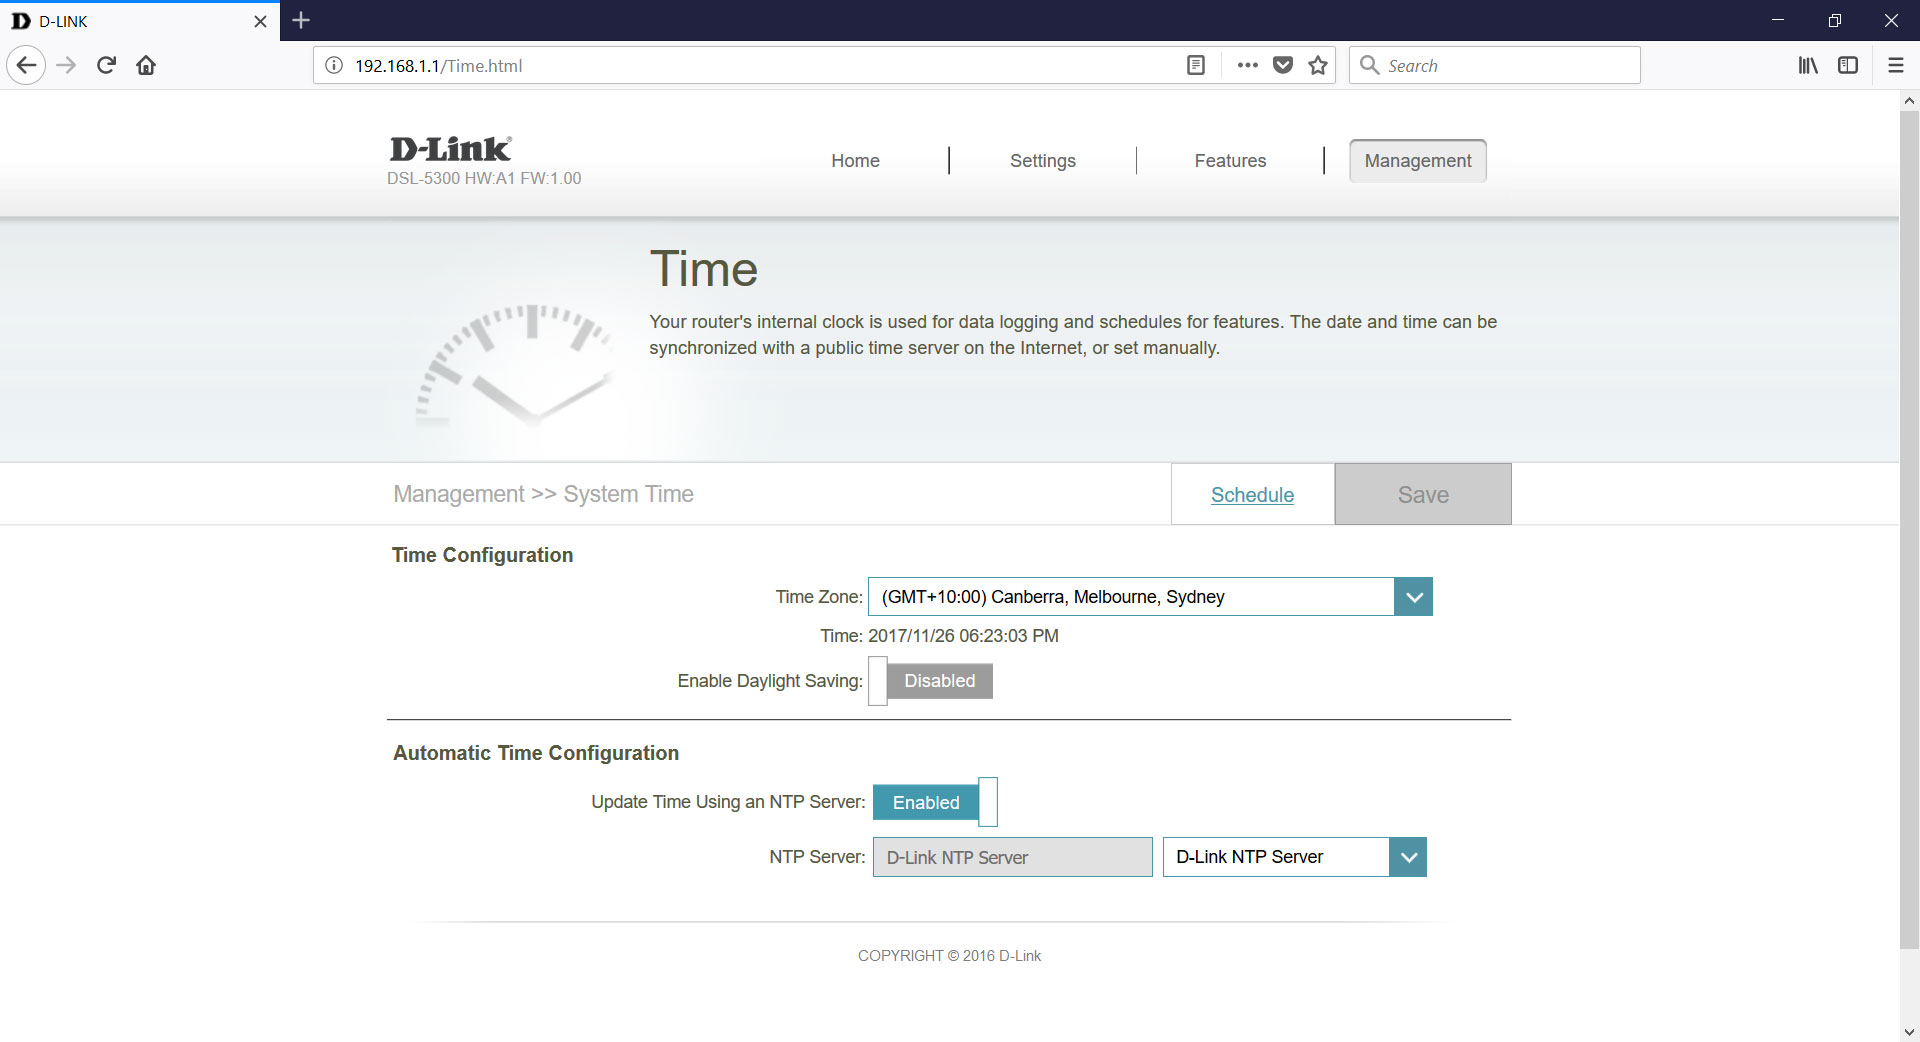Click the NTP Server text field
This screenshot has height=1042, width=1920.
pyautogui.click(x=1012, y=857)
